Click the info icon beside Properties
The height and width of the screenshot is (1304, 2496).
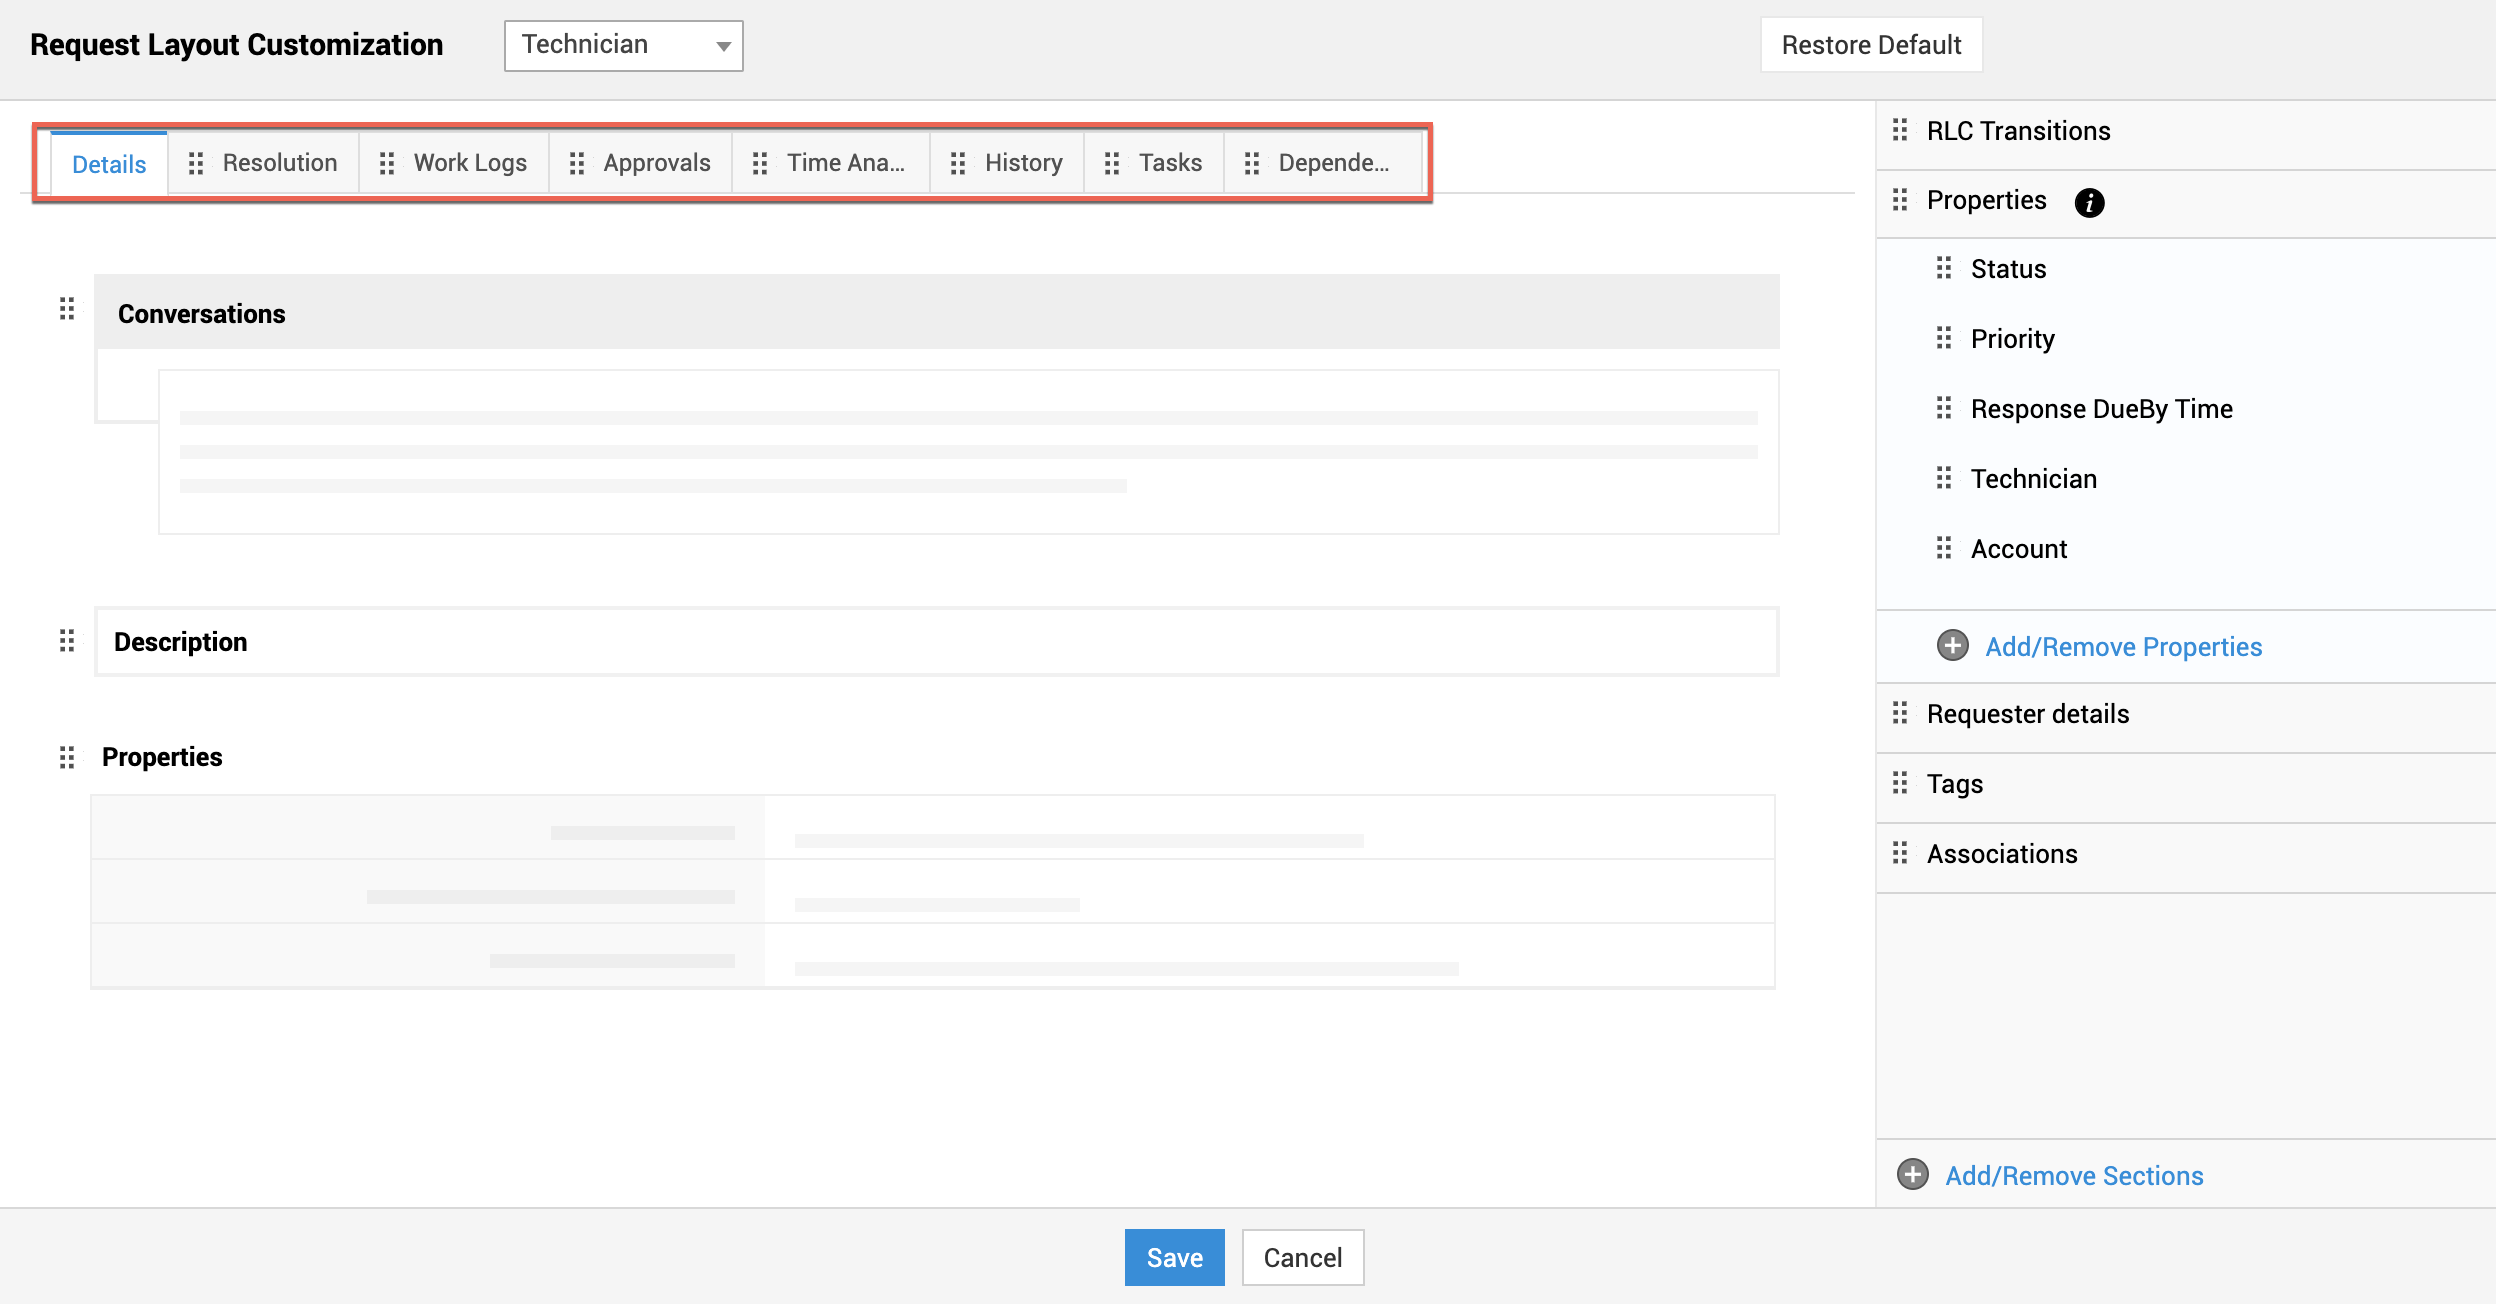click(2089, 202)
